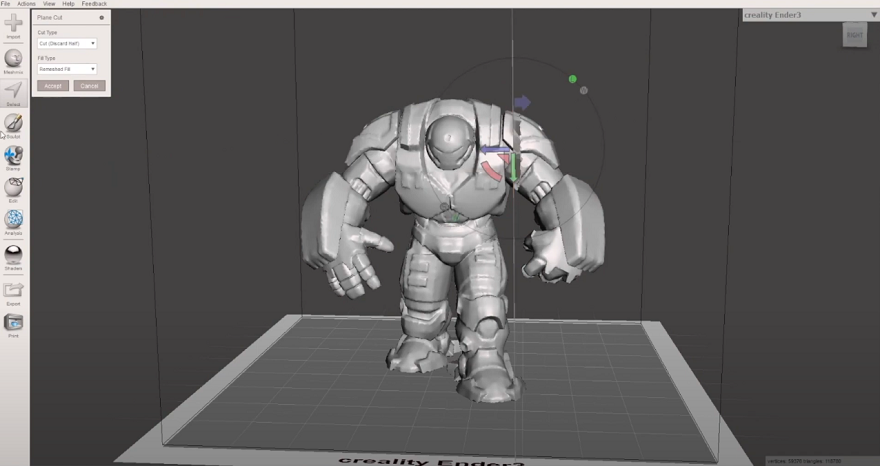Screen dimensions: 880x466
Task: Open the Help menu
Action: (x=68, y=4)
